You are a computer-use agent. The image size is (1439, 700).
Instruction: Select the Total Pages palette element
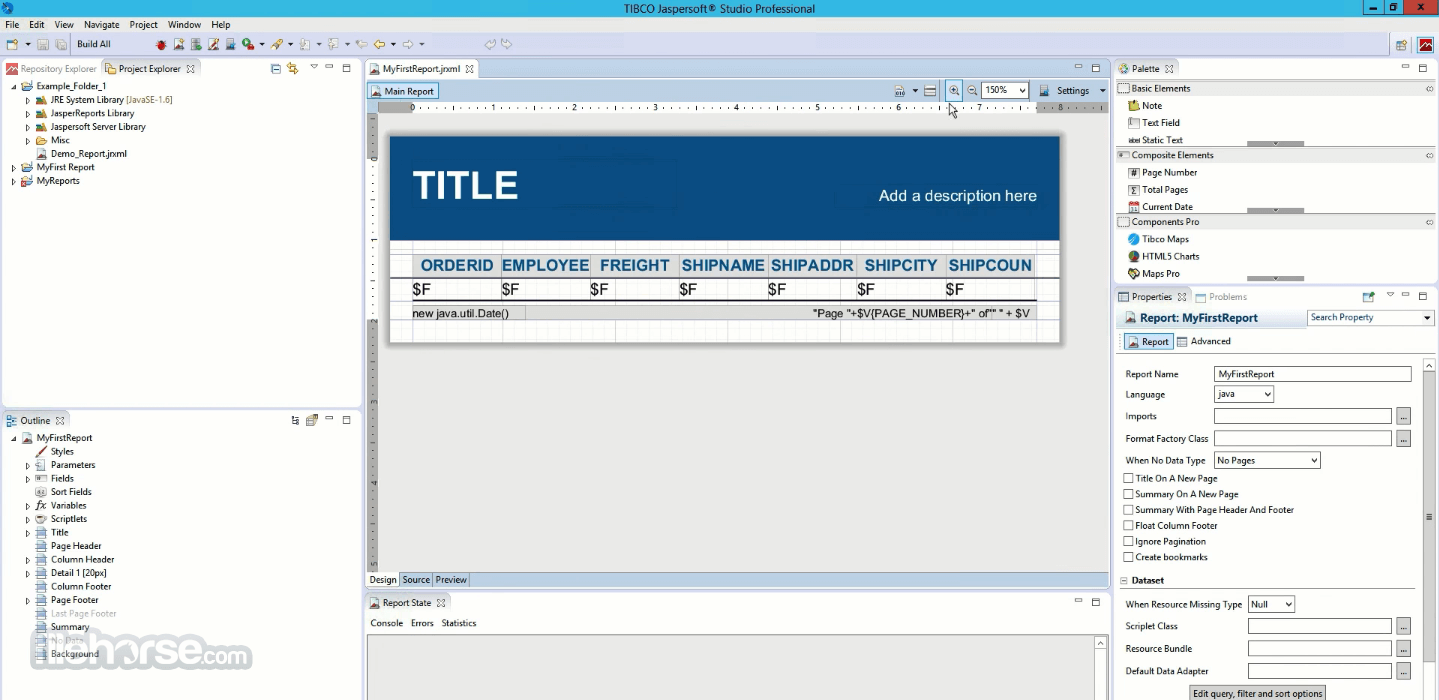pos(1158,189)
